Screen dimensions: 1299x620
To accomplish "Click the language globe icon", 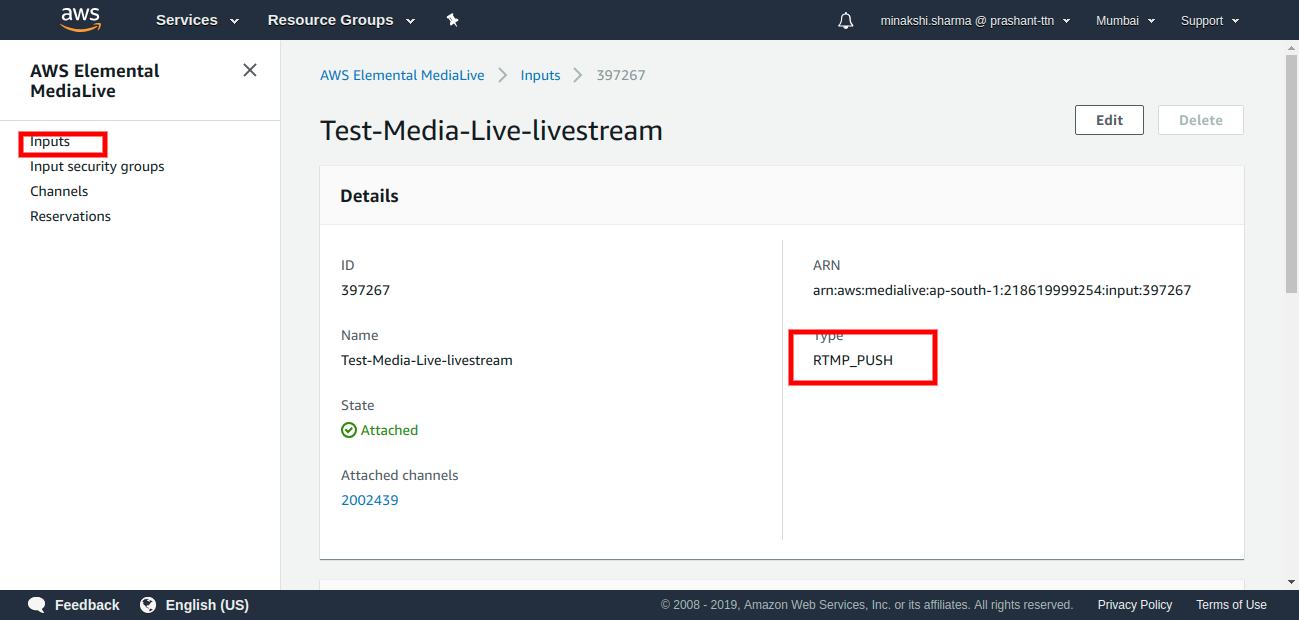I will (x=148, y=605).
